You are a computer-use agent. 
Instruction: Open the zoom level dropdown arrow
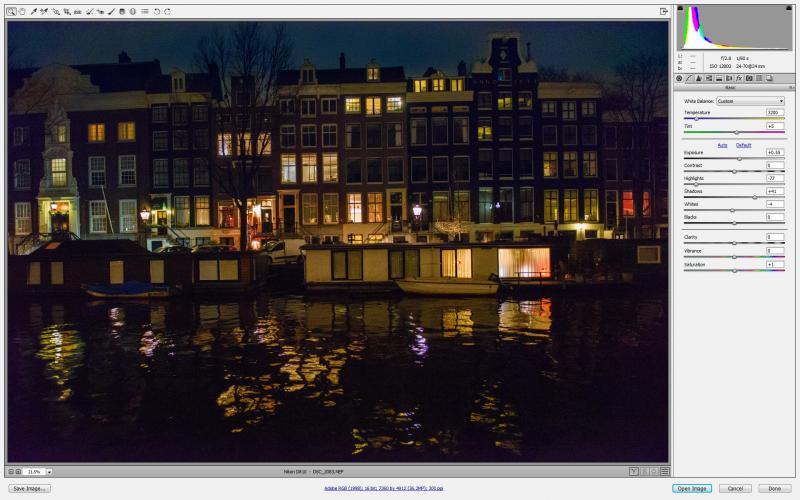(49, 472)
